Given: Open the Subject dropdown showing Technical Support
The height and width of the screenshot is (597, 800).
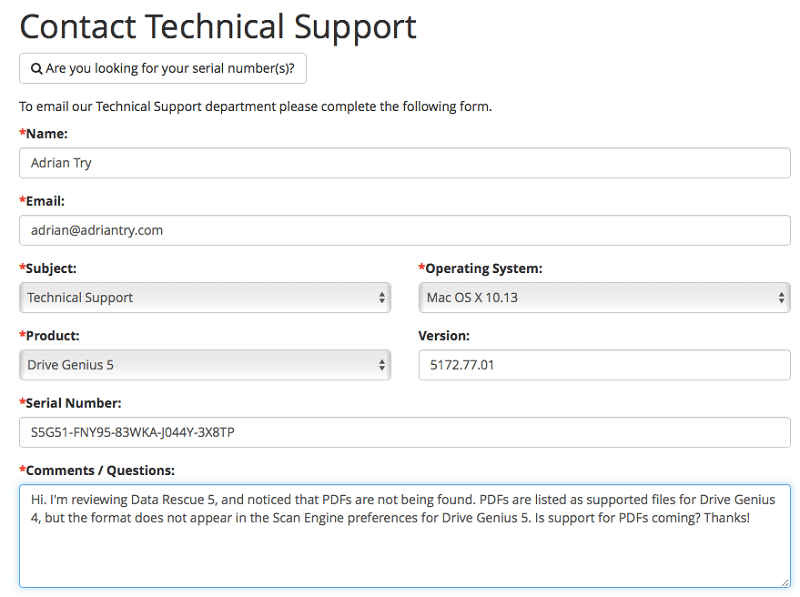Looking at the screenshot, I should pyautogui.click(x=205, y=297).
